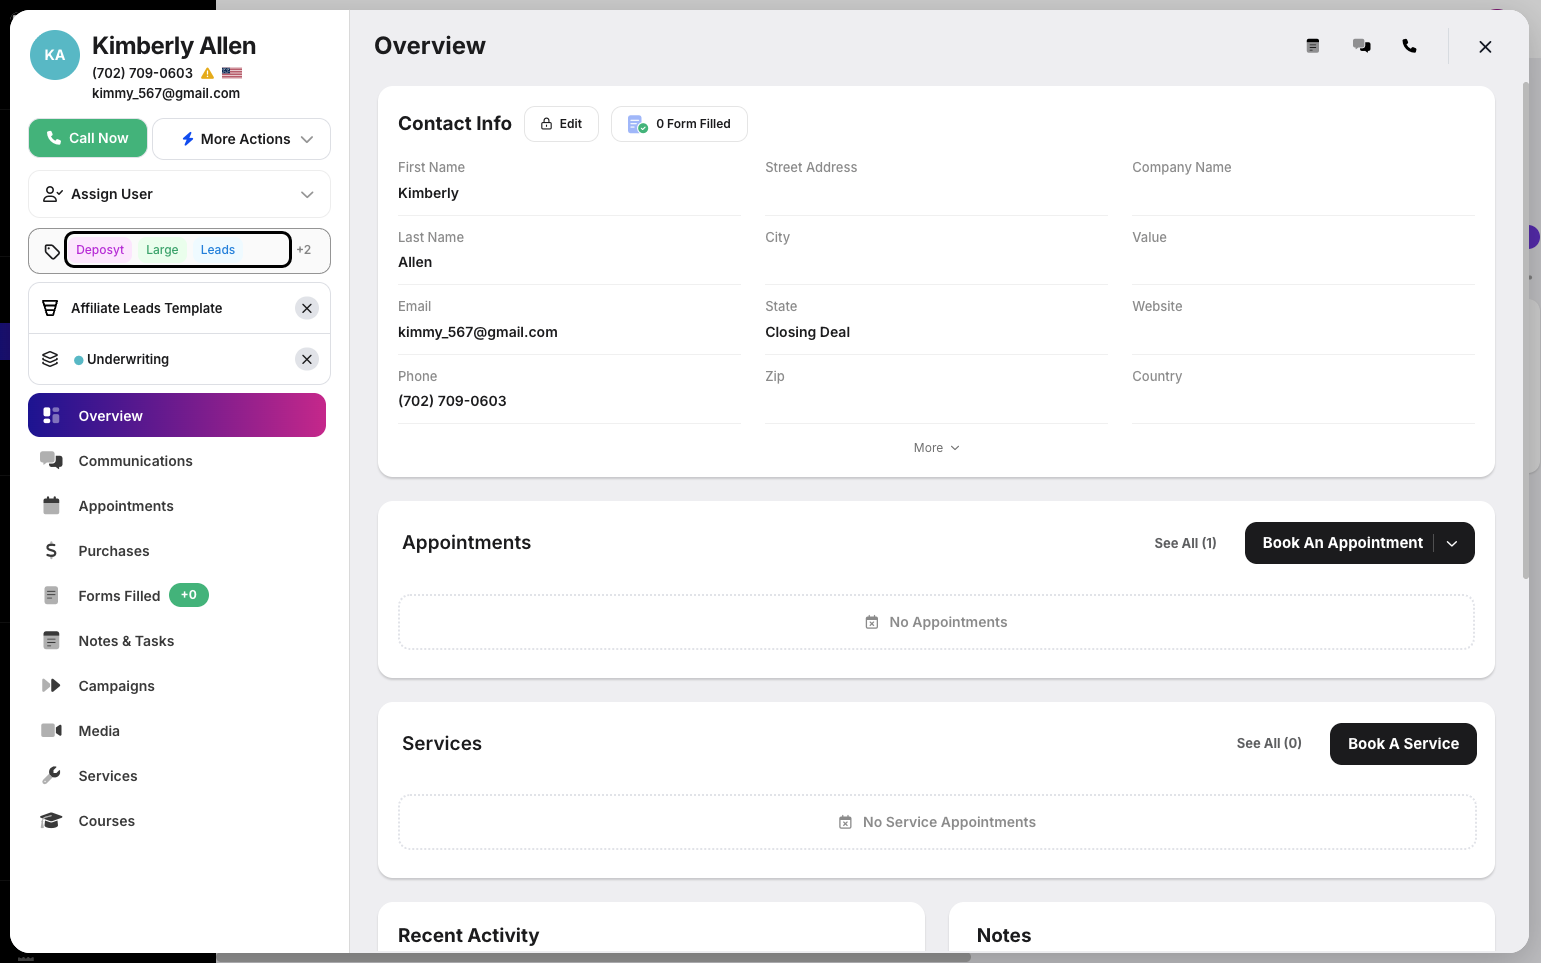
Task: Open notes icon in the top header
Action: click(1313, 46)
